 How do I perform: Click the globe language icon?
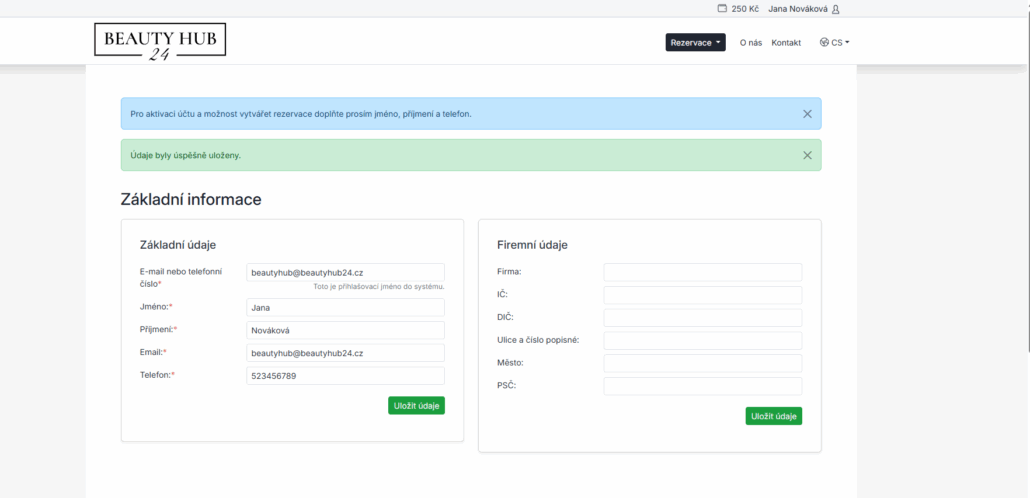pos(824,43)
